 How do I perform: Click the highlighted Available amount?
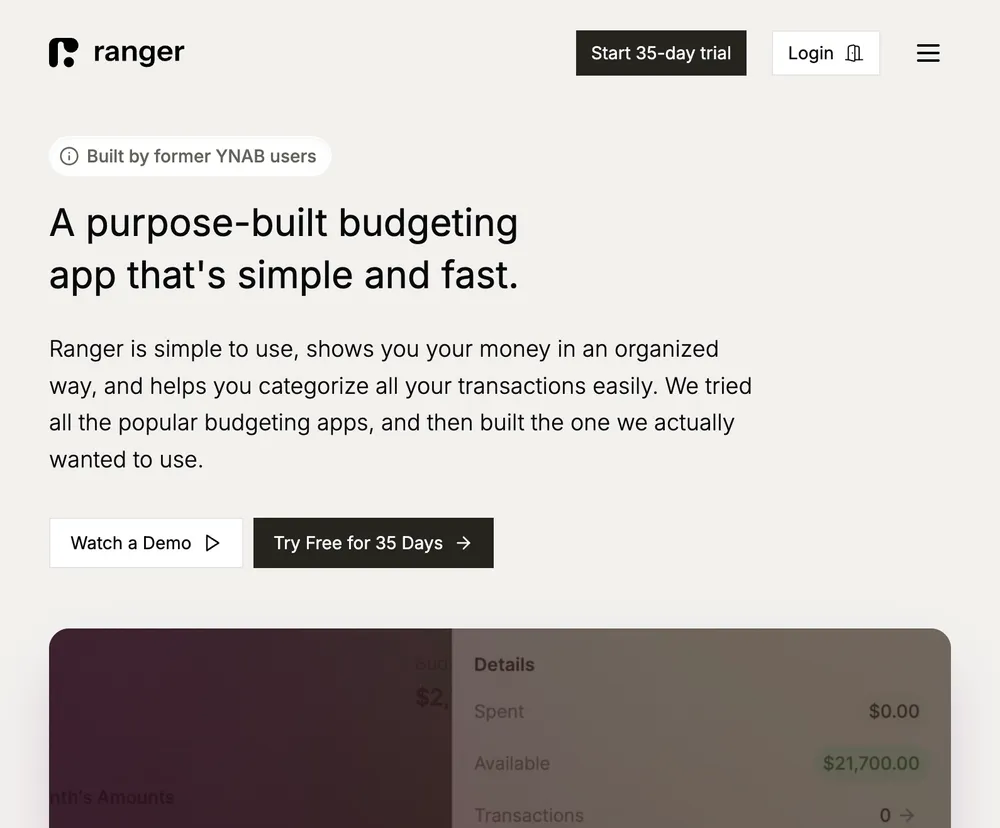872,763
